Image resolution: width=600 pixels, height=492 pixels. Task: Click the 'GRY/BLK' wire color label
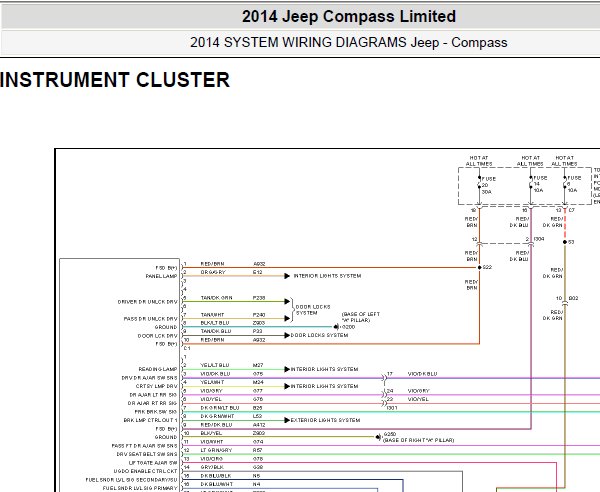212,467
